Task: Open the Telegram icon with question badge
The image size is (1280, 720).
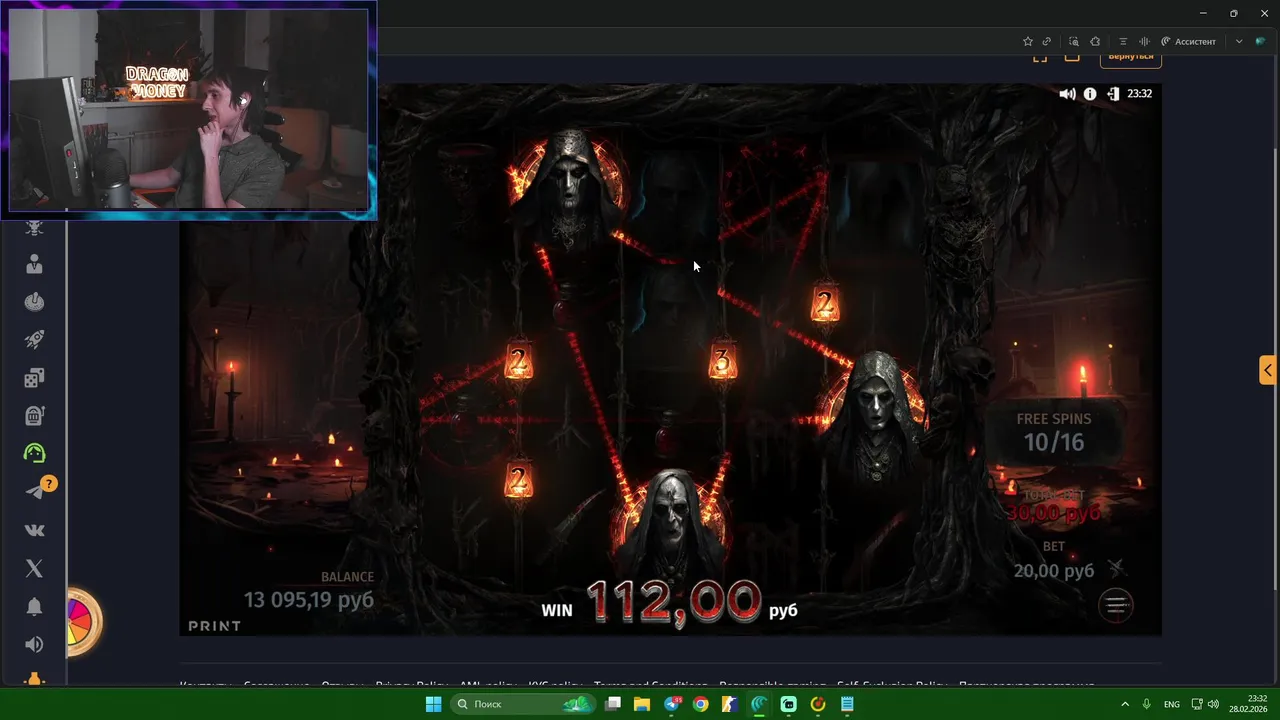Action: [x=37, y=490]
